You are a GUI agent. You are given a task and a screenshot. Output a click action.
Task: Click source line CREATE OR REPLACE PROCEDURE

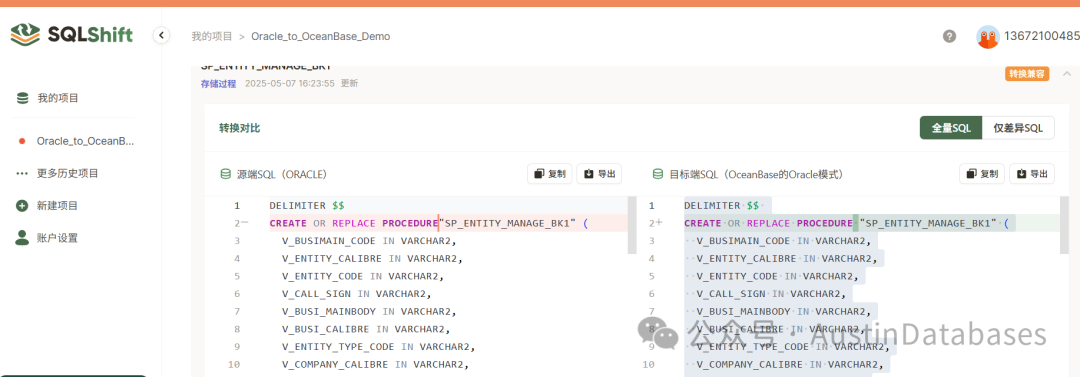click(427, 223)
